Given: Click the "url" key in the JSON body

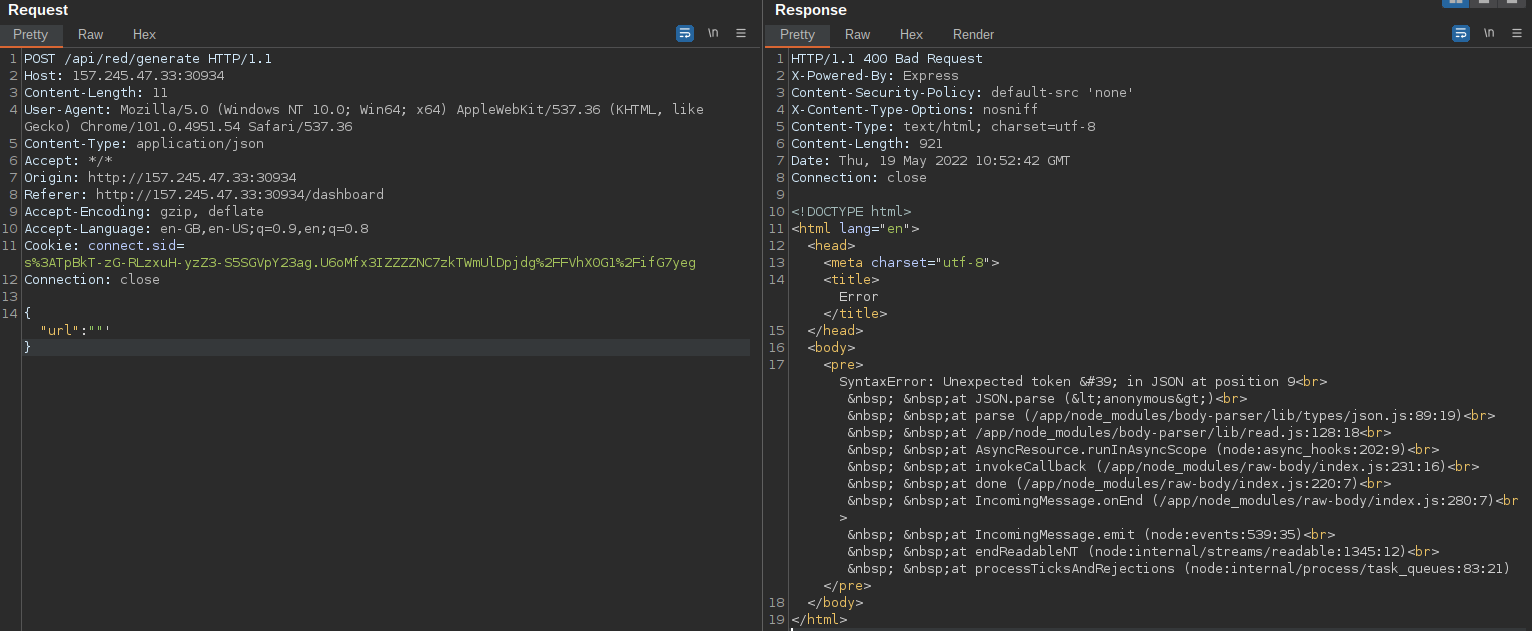Looking at the screenshot, I should [59, 330].
